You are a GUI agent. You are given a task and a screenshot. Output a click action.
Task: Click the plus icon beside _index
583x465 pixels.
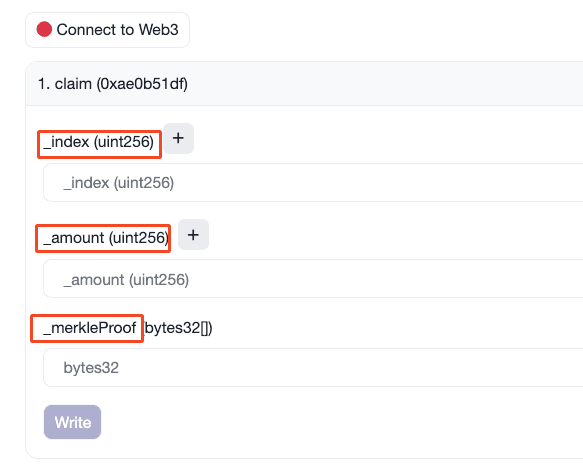coord(178,138)
